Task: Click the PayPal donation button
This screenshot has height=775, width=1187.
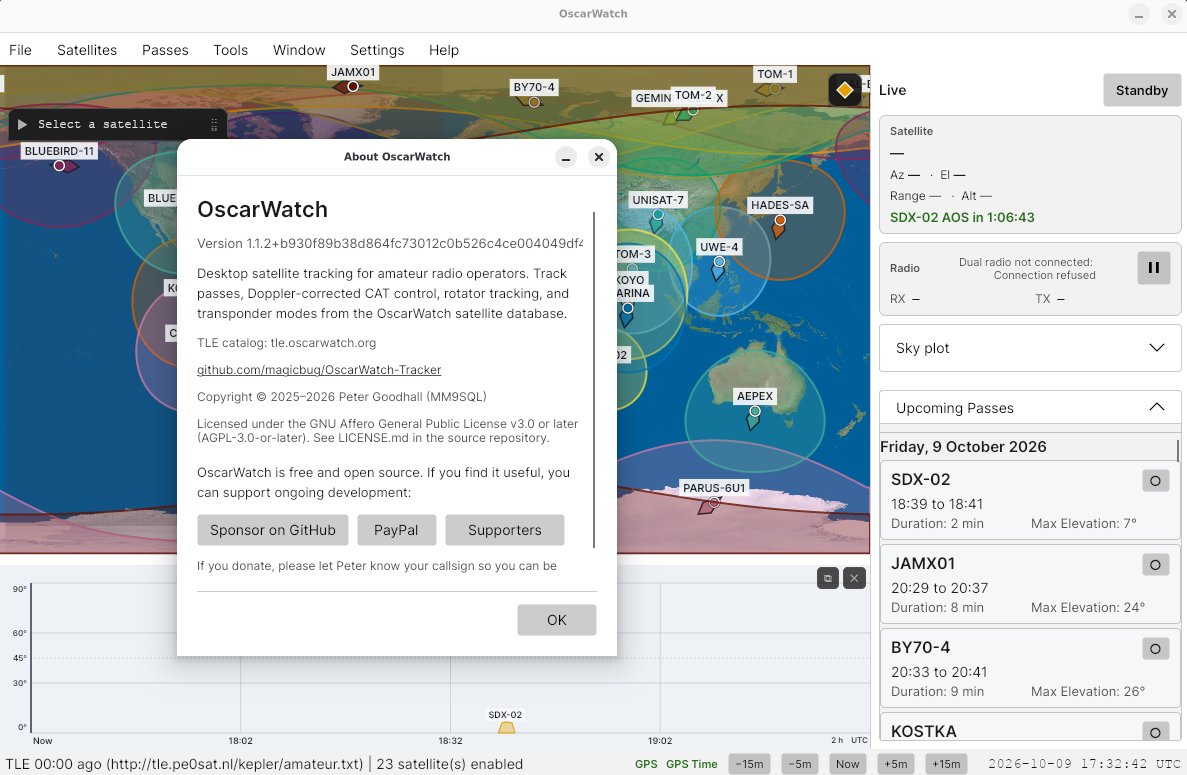Action: click(396, 530)
